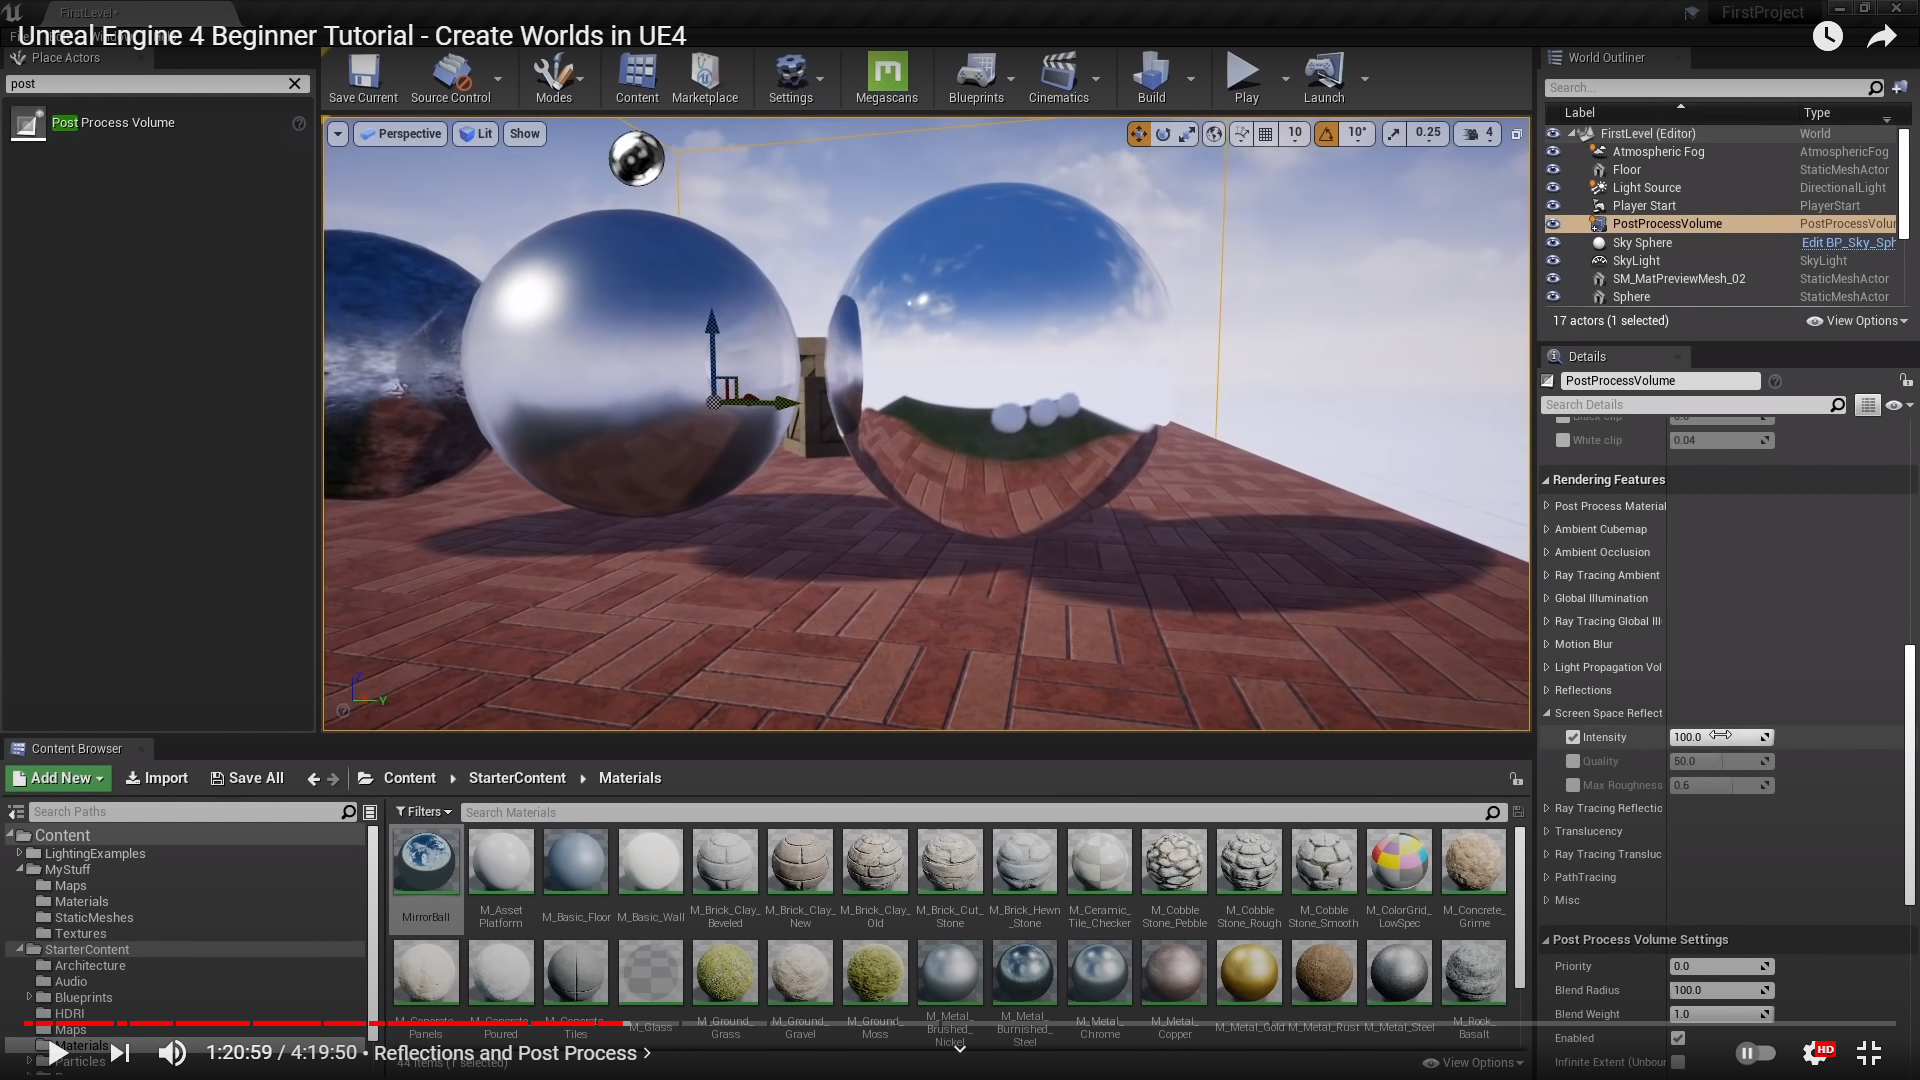The width and height of the screenshot is (1920, 1080).
Task: Click the Save Current toolbar icon
Action: (x=363, y=74)
